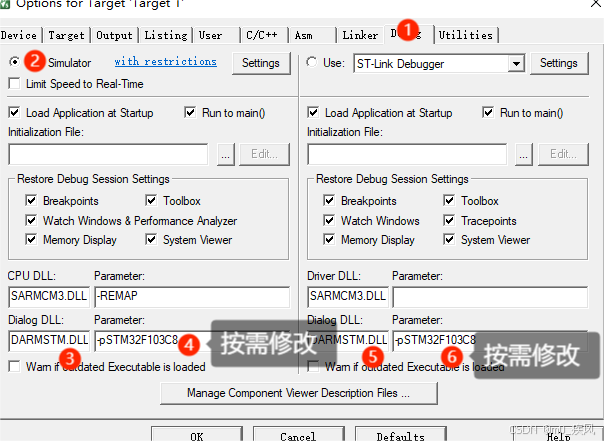Toggle simulator System Viewer checkbox
This screenshot has height=441, width=604.
(x=151, y=240)
